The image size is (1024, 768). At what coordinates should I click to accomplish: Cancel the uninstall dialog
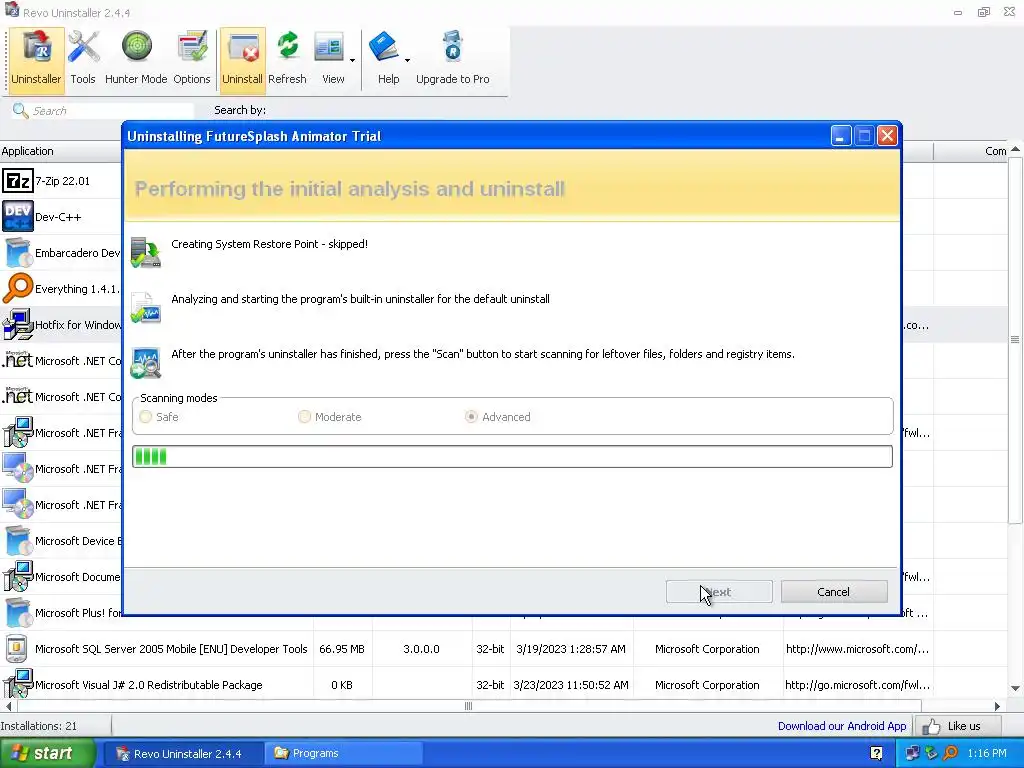coord(834,592)
